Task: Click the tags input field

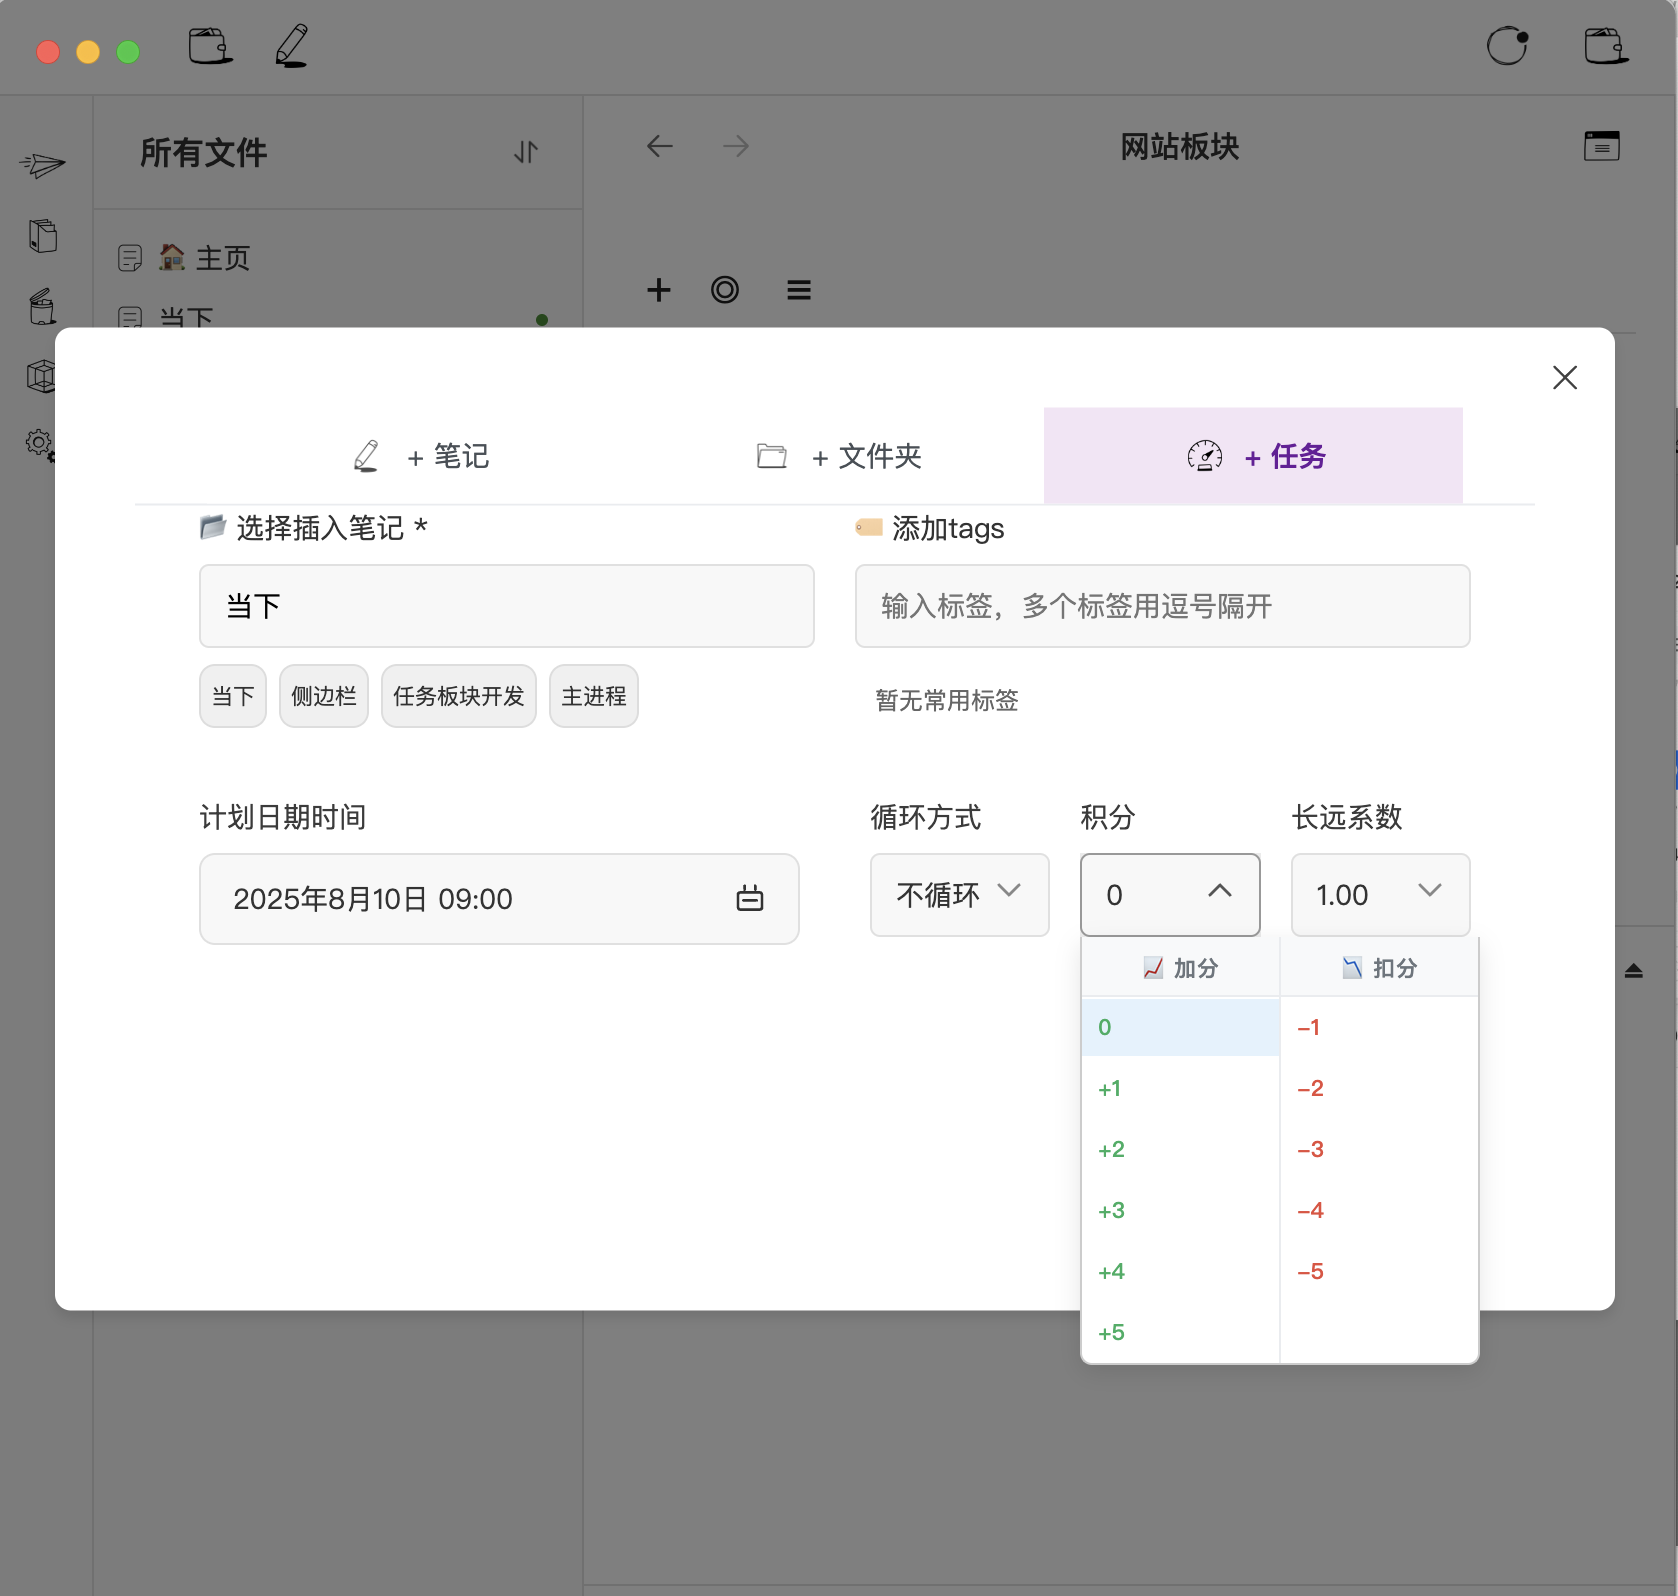Action: [1162, 606]
